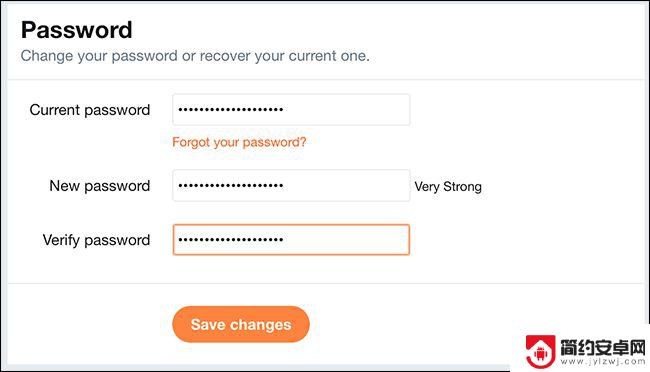Viewport: 650px width, 372px height.
Task: Click the 'Current password' field label
Action: (90, 110)
